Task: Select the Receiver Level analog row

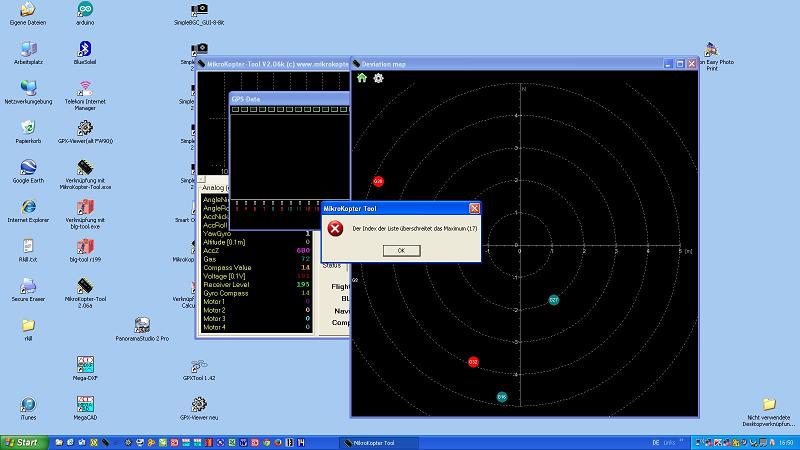Action: (257, 285)
